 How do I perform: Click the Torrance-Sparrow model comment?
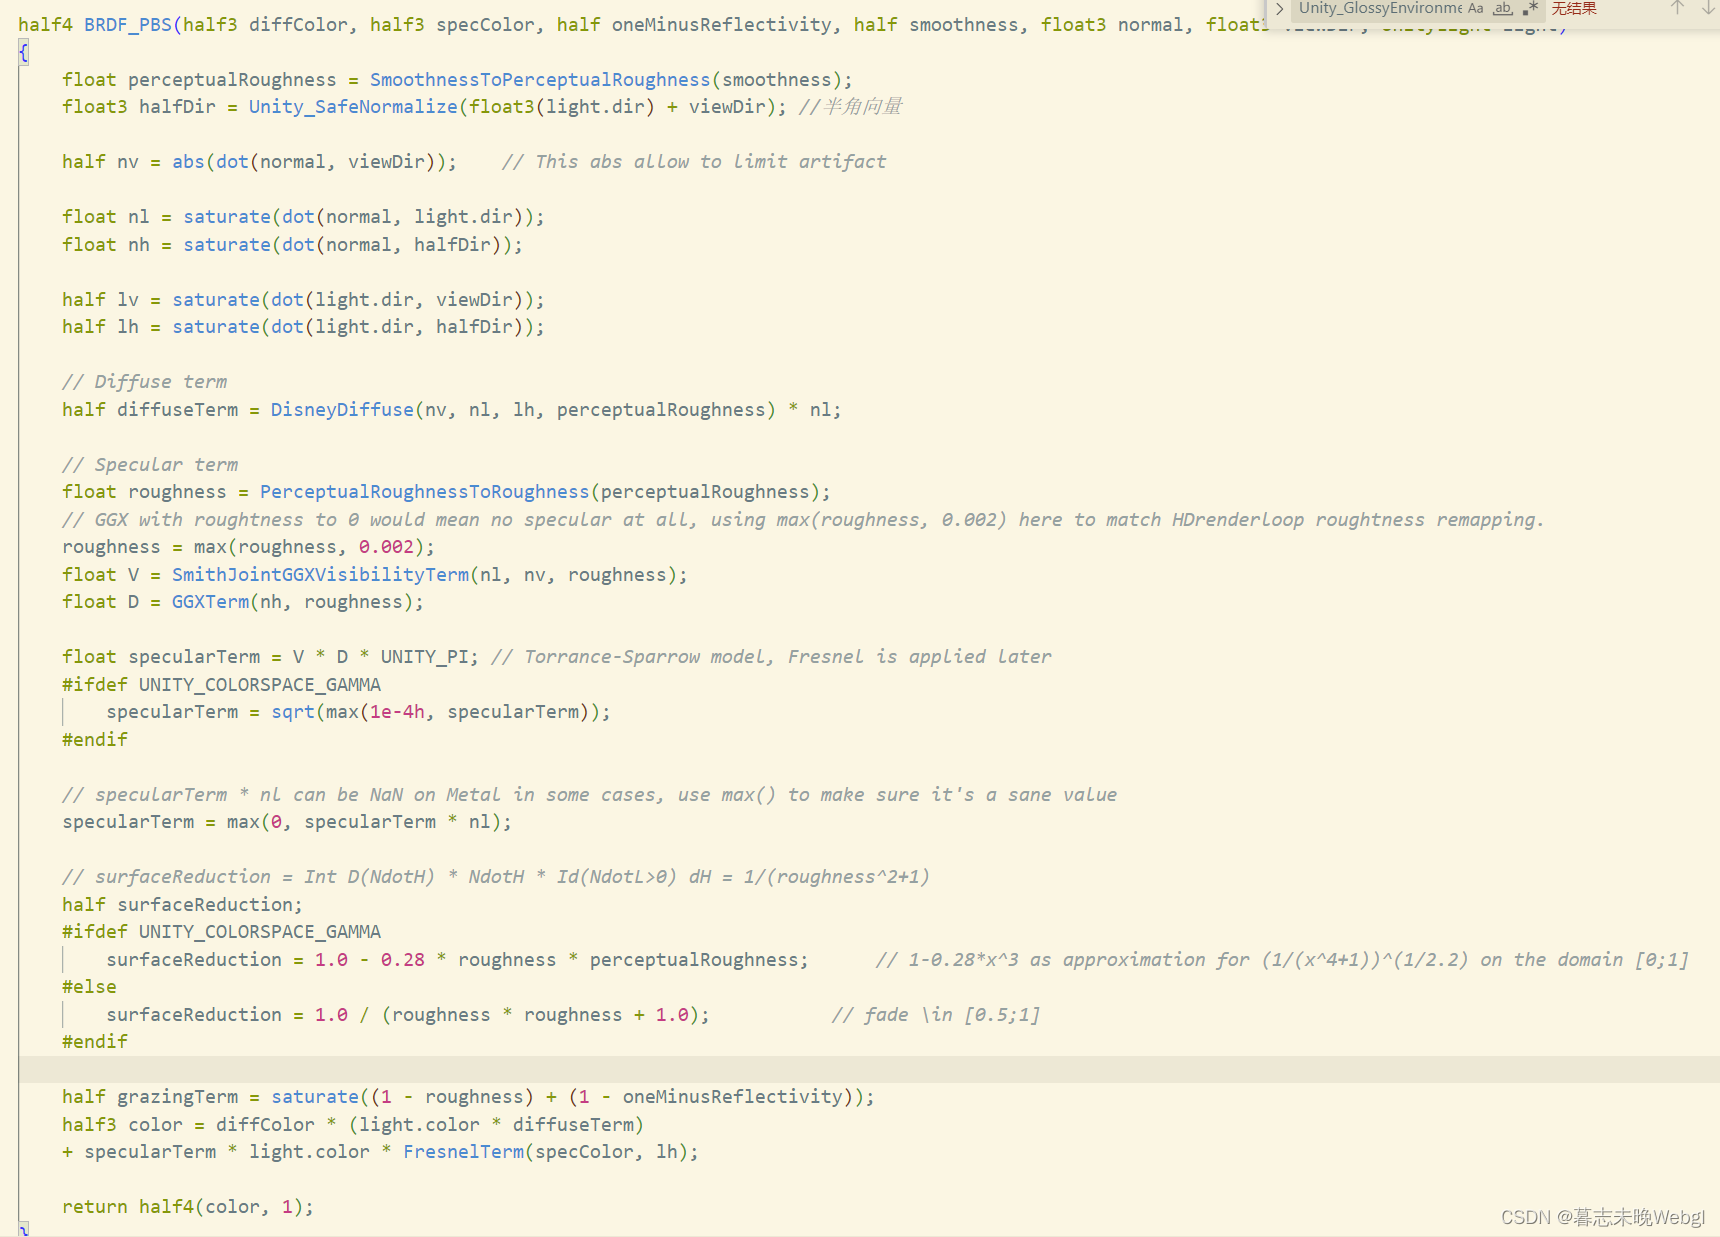[771, 657]
